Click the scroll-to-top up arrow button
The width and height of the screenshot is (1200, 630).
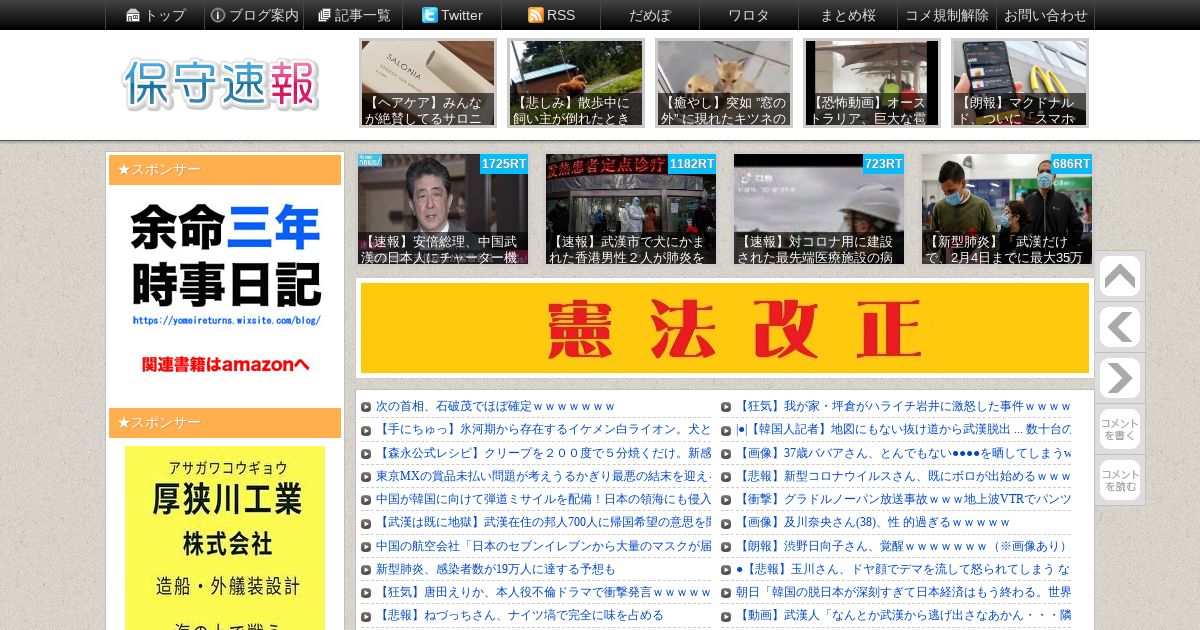pyautogui.click(x=1119, y=277)
